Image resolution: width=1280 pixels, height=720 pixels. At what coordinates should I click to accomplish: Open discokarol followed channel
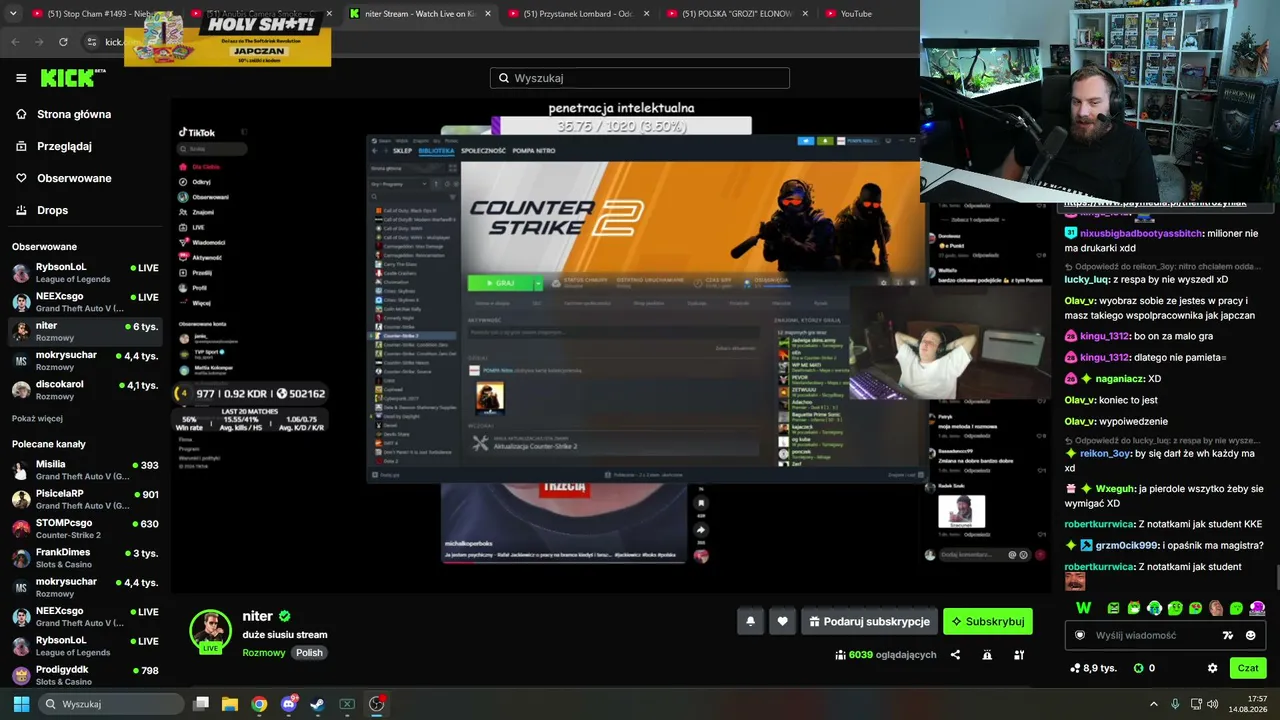tap(85, 390)
